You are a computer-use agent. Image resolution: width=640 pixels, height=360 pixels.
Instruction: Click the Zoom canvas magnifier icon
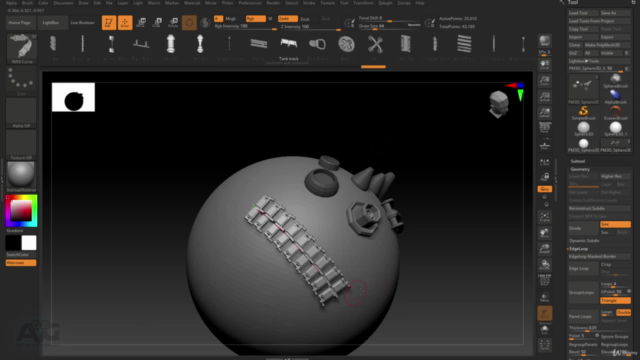tap(544, 81)
